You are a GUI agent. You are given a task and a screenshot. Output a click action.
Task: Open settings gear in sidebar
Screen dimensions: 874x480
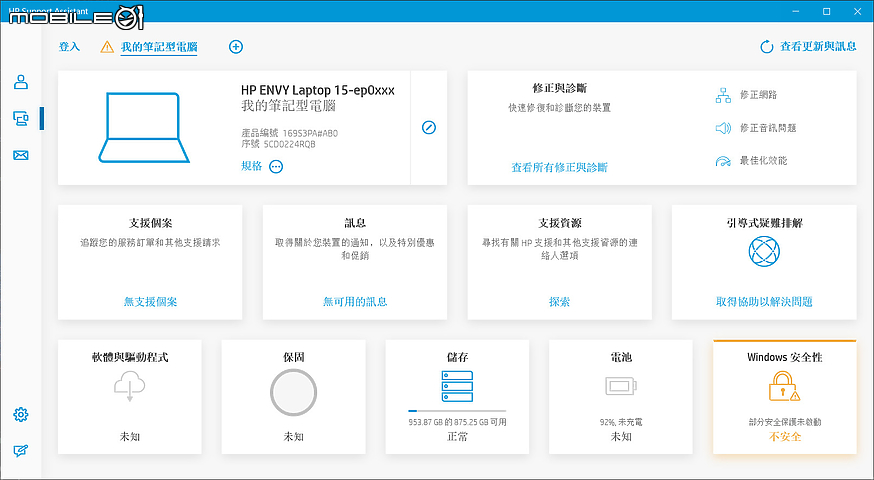click(21, 414)
